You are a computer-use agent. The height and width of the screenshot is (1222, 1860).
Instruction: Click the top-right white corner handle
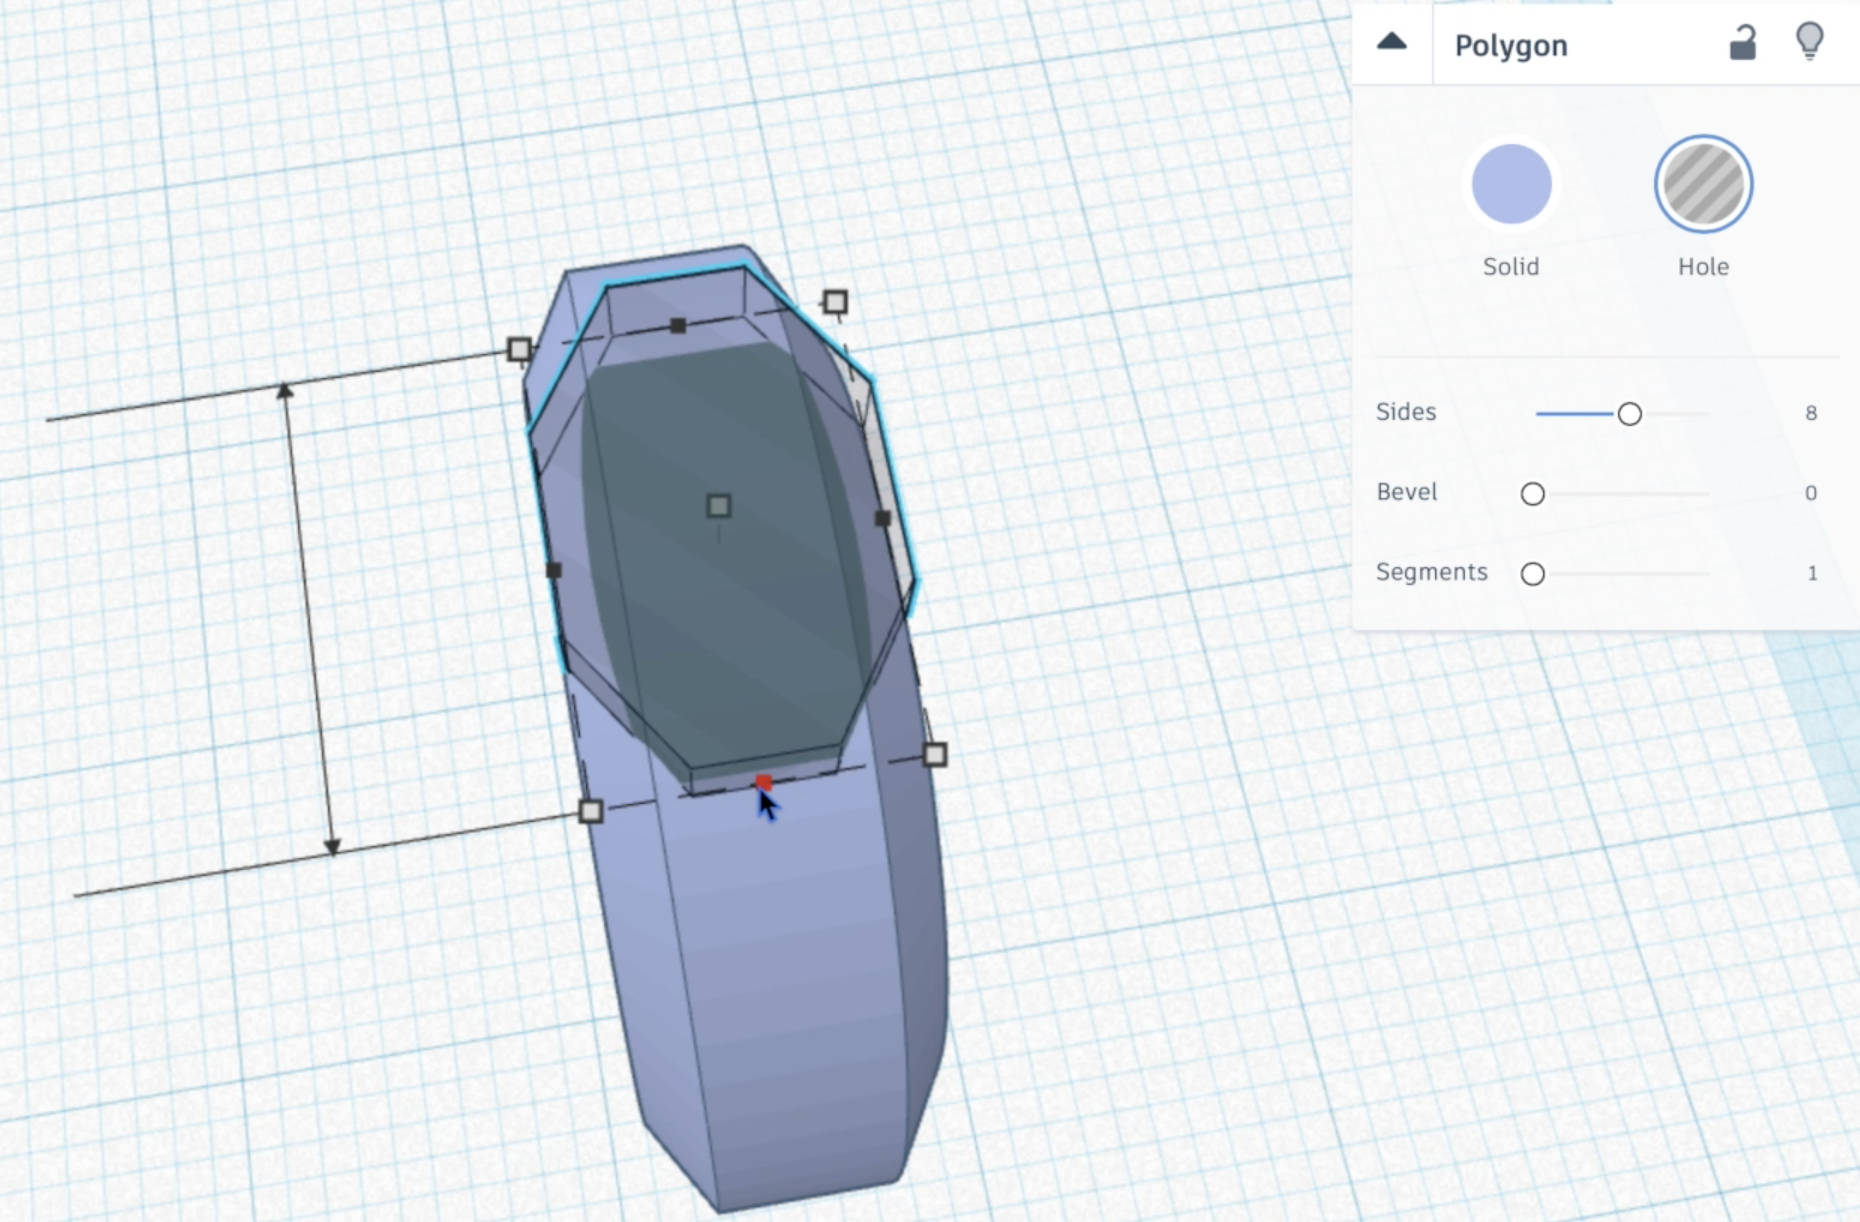(835, 302)
